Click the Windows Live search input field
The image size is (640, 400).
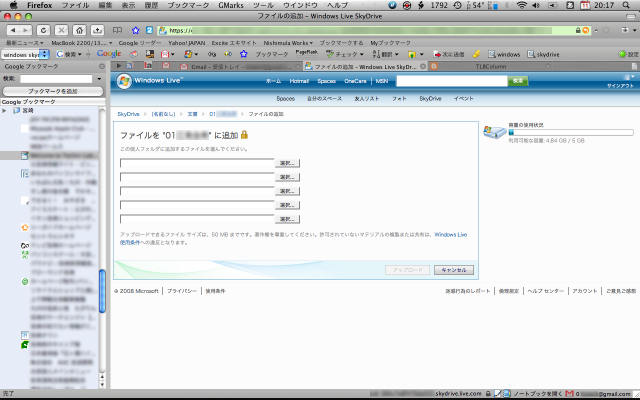452,81
